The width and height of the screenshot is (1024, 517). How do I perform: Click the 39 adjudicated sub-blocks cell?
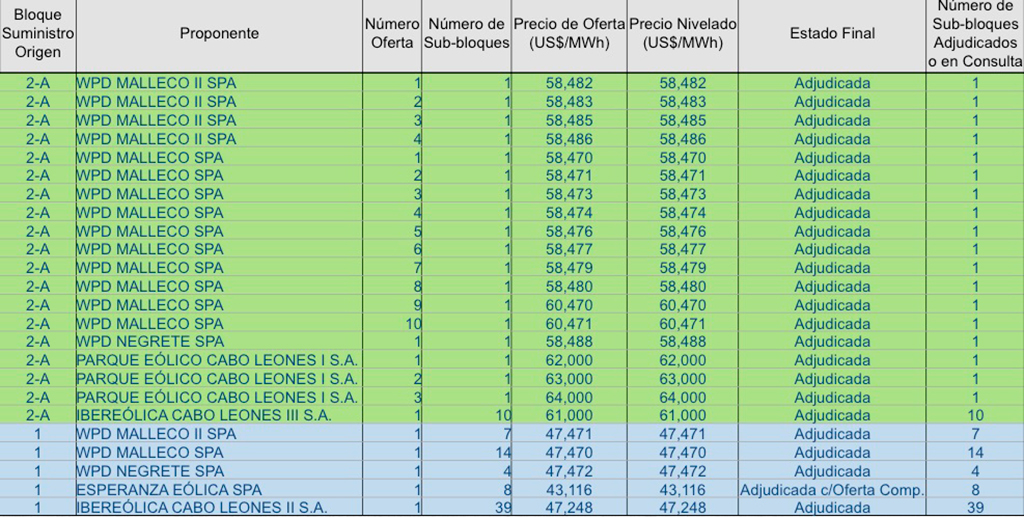pos(974,507)
